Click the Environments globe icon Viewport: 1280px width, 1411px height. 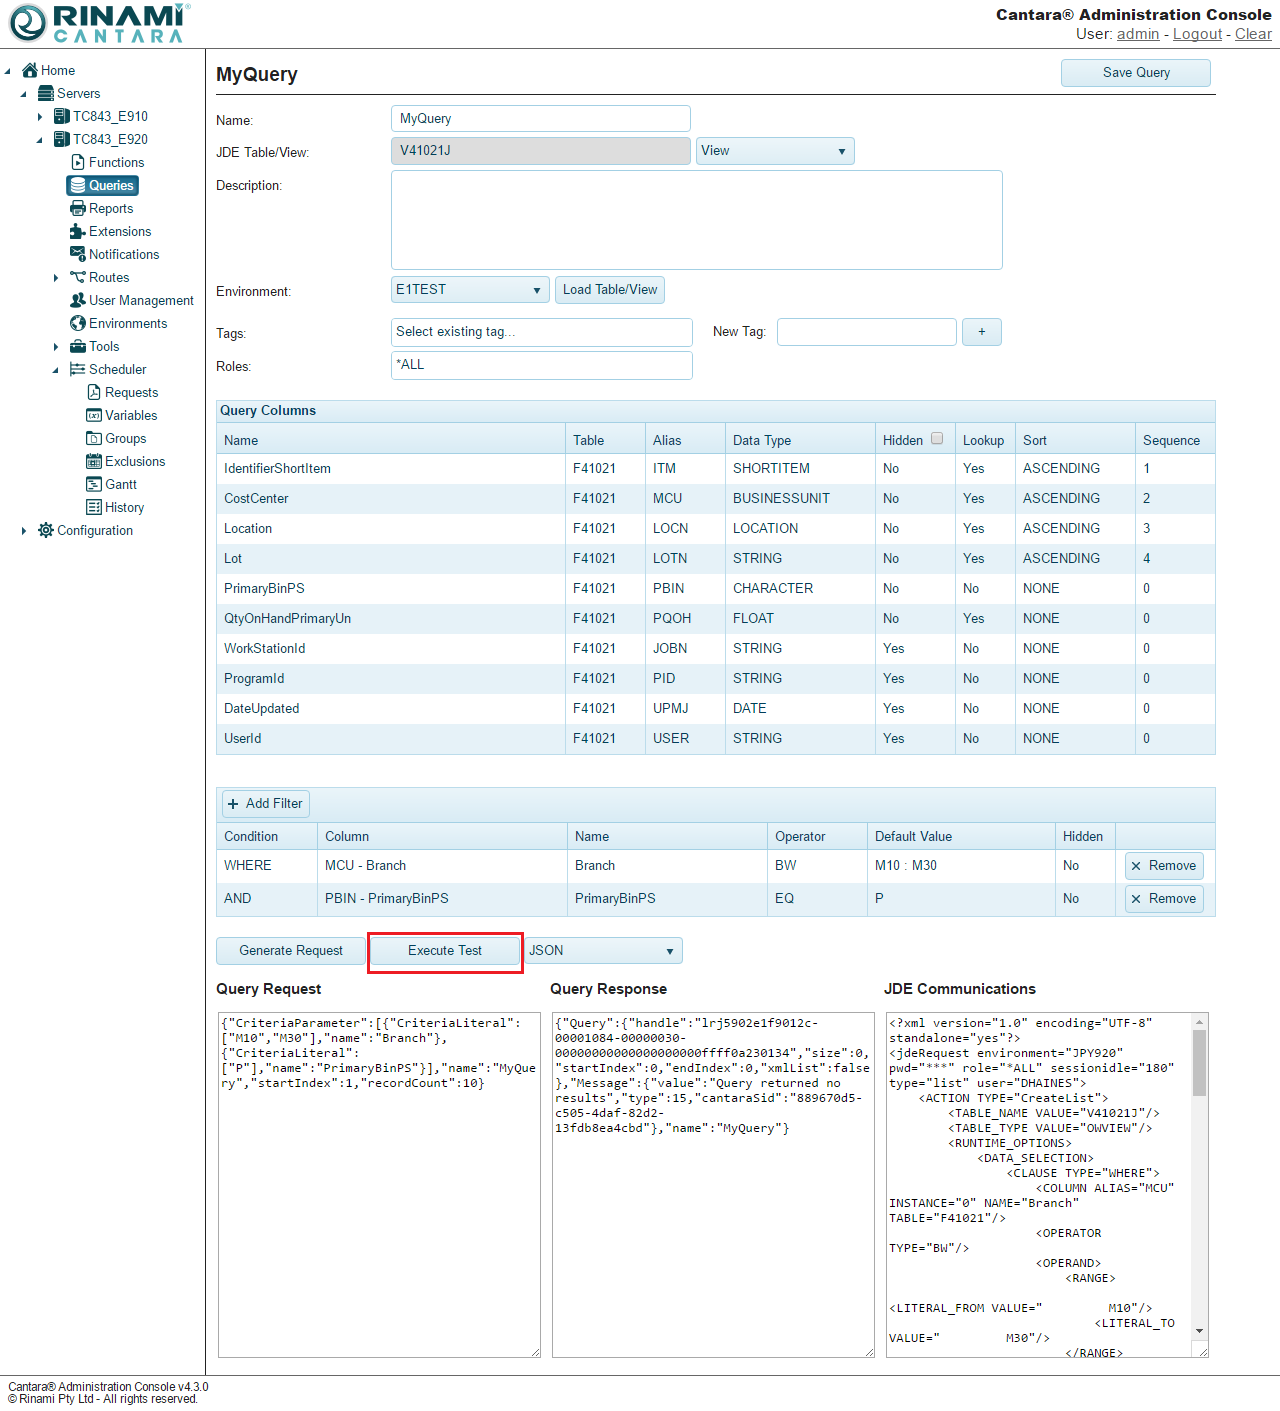[78, 323]
